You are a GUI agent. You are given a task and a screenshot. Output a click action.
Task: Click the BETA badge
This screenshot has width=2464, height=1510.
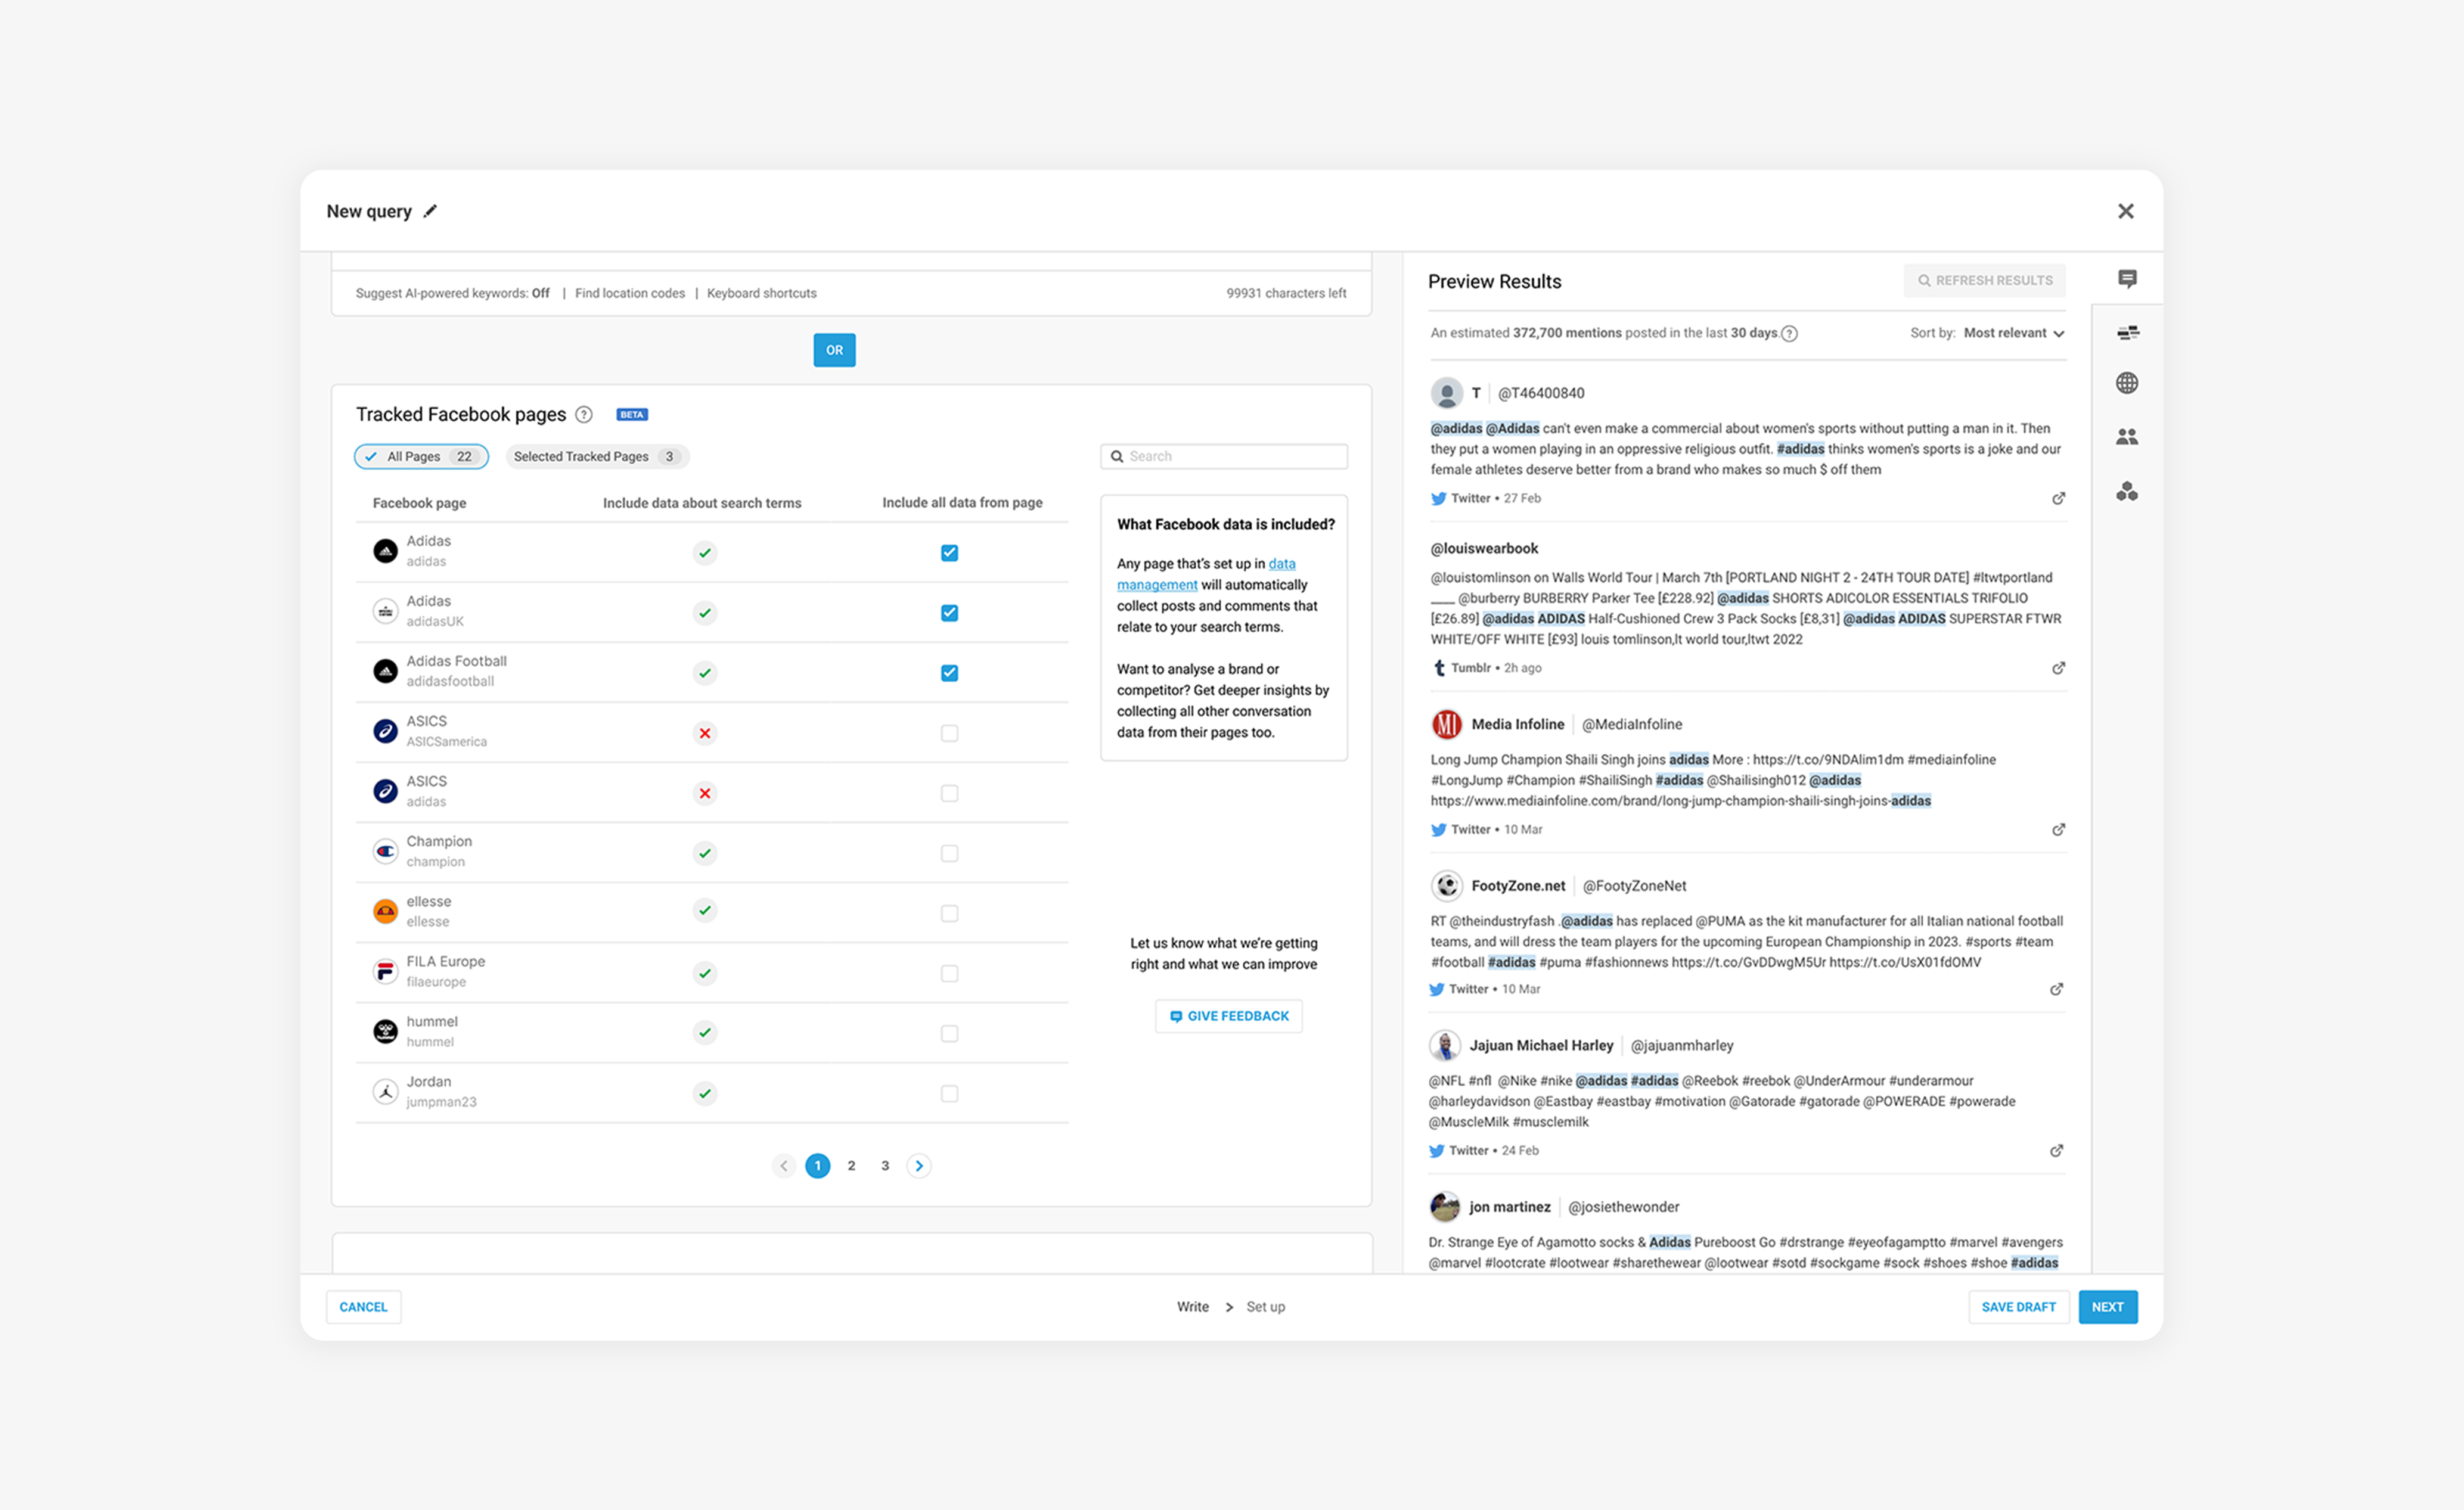(x=631, y=415)
